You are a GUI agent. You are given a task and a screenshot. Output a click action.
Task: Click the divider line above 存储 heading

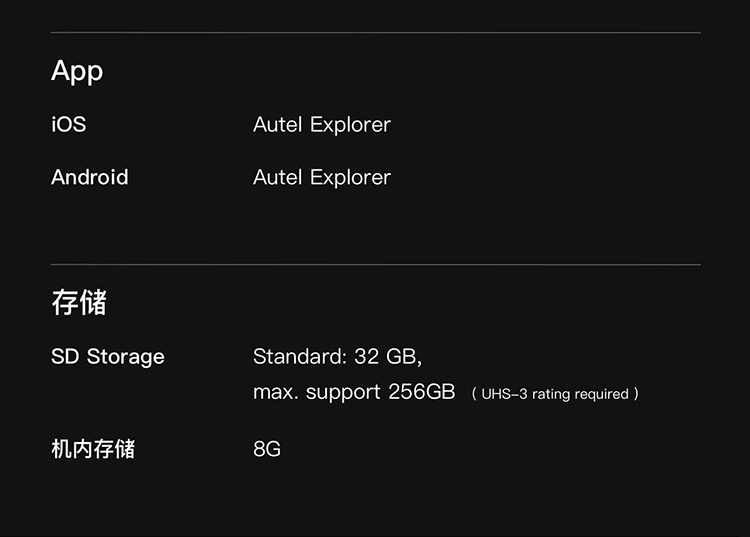pyautogui.click(x=375, y=265)
